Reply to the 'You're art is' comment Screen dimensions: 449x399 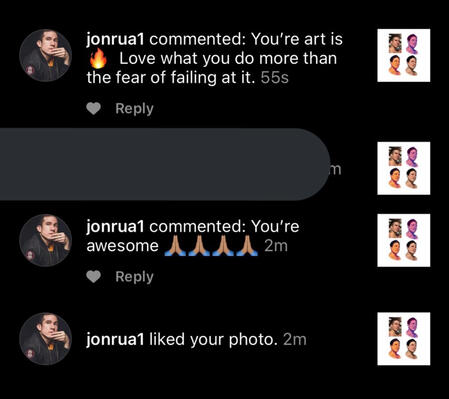tap(134, 109)
